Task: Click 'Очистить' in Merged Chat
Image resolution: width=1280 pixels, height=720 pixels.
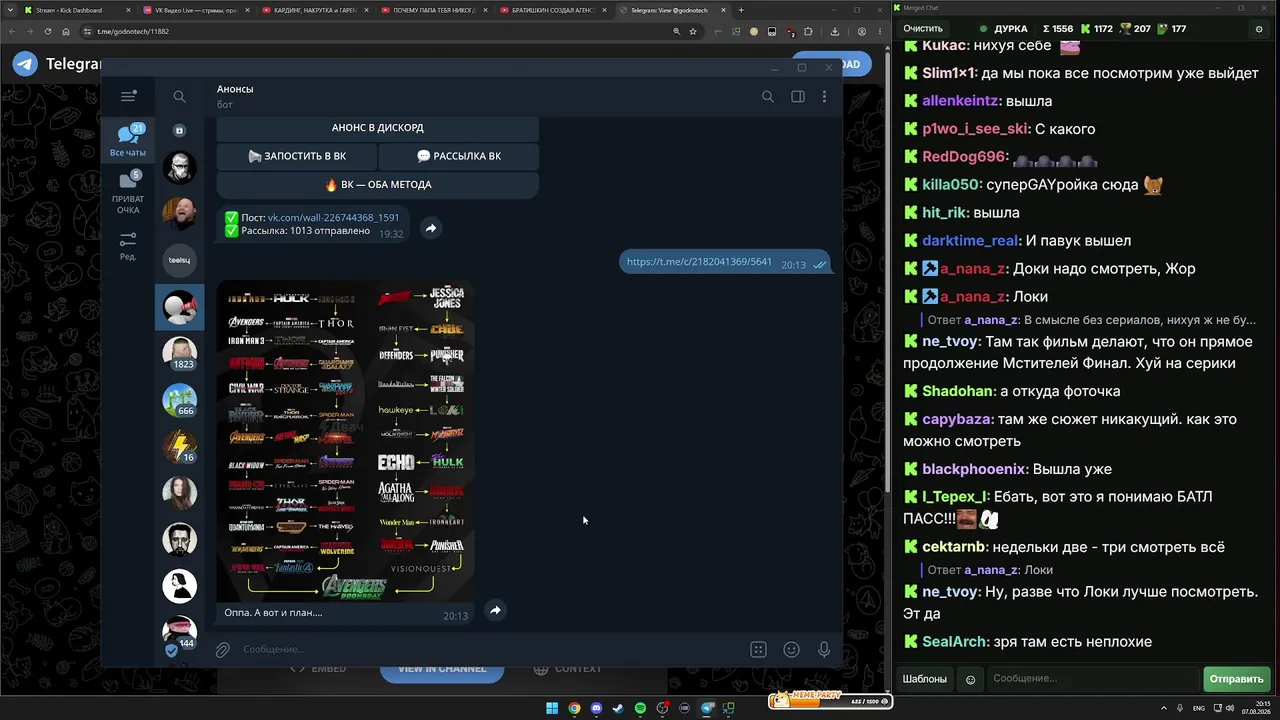Action: [x=922, y=29]
